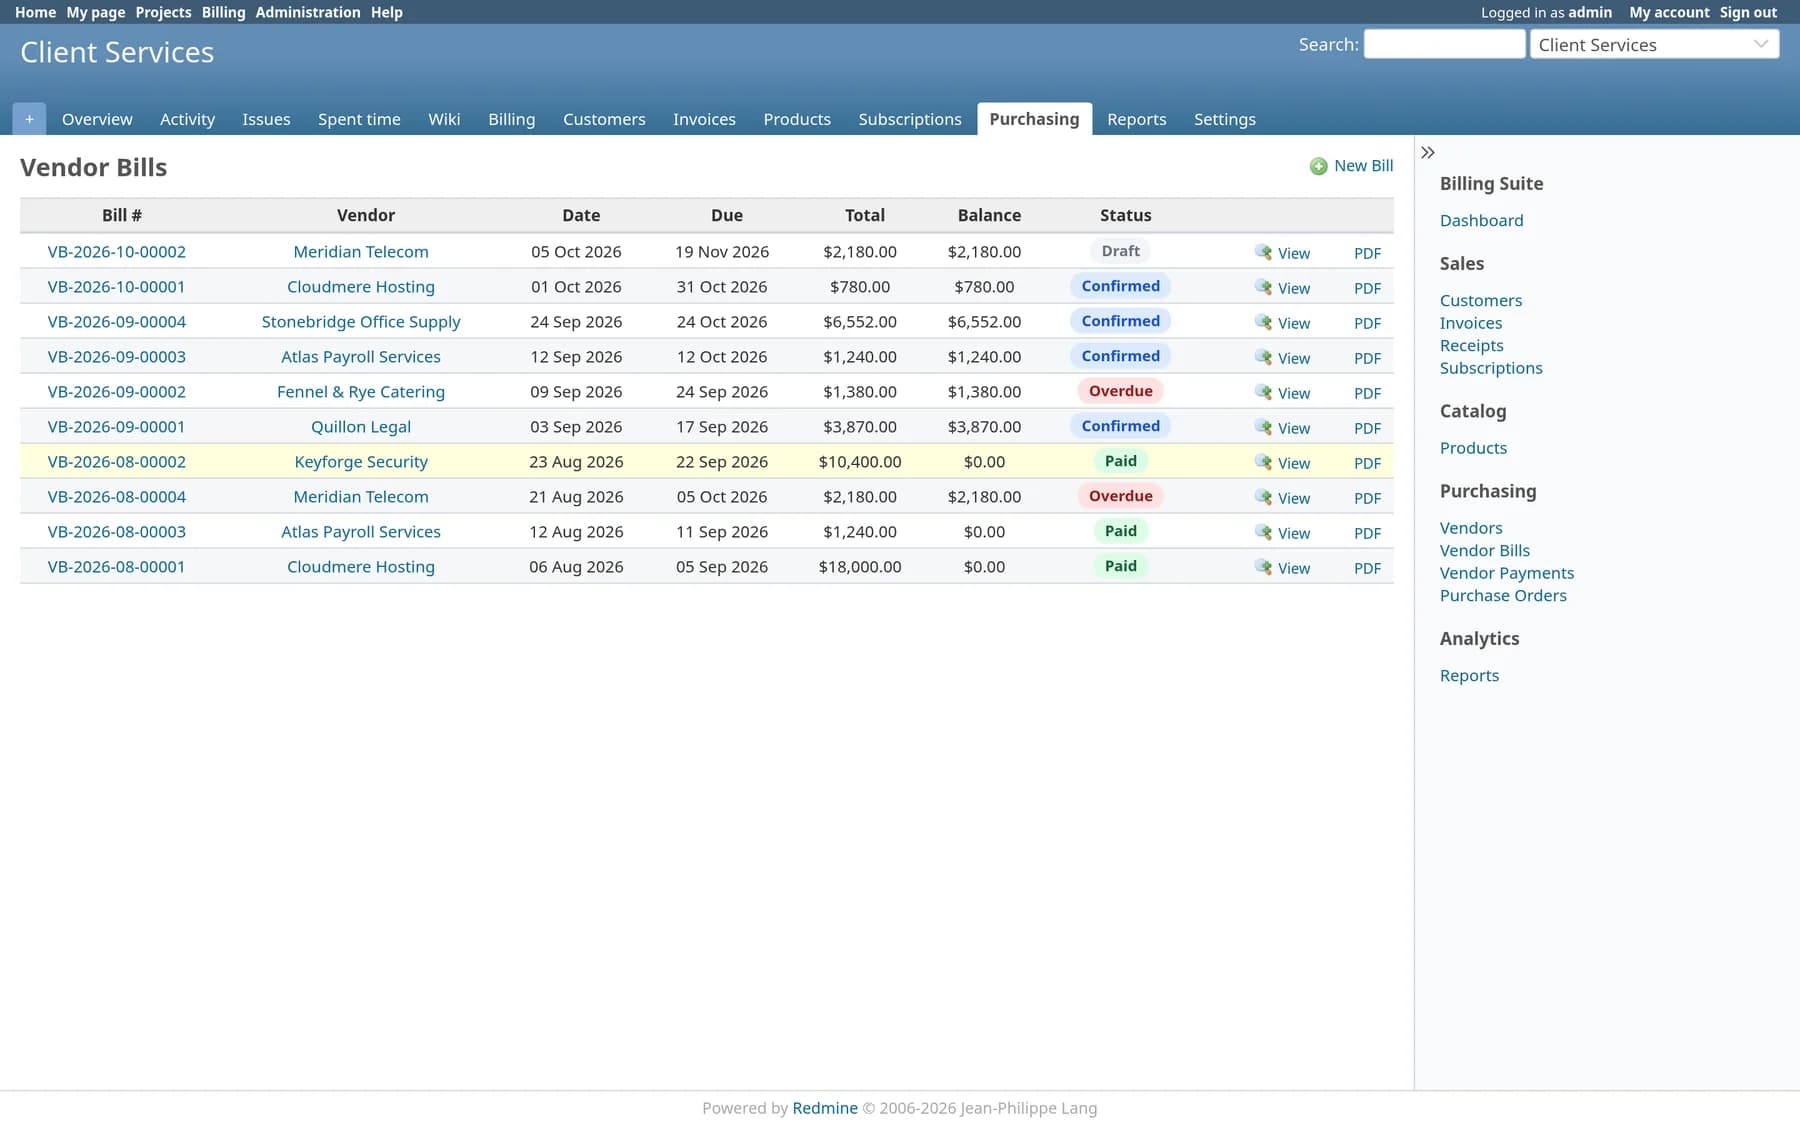This screenshot has height=1125, width=1800.
Task: Click the Redmine footer link
Action: pyautogui.click(x=824, y=1108)
